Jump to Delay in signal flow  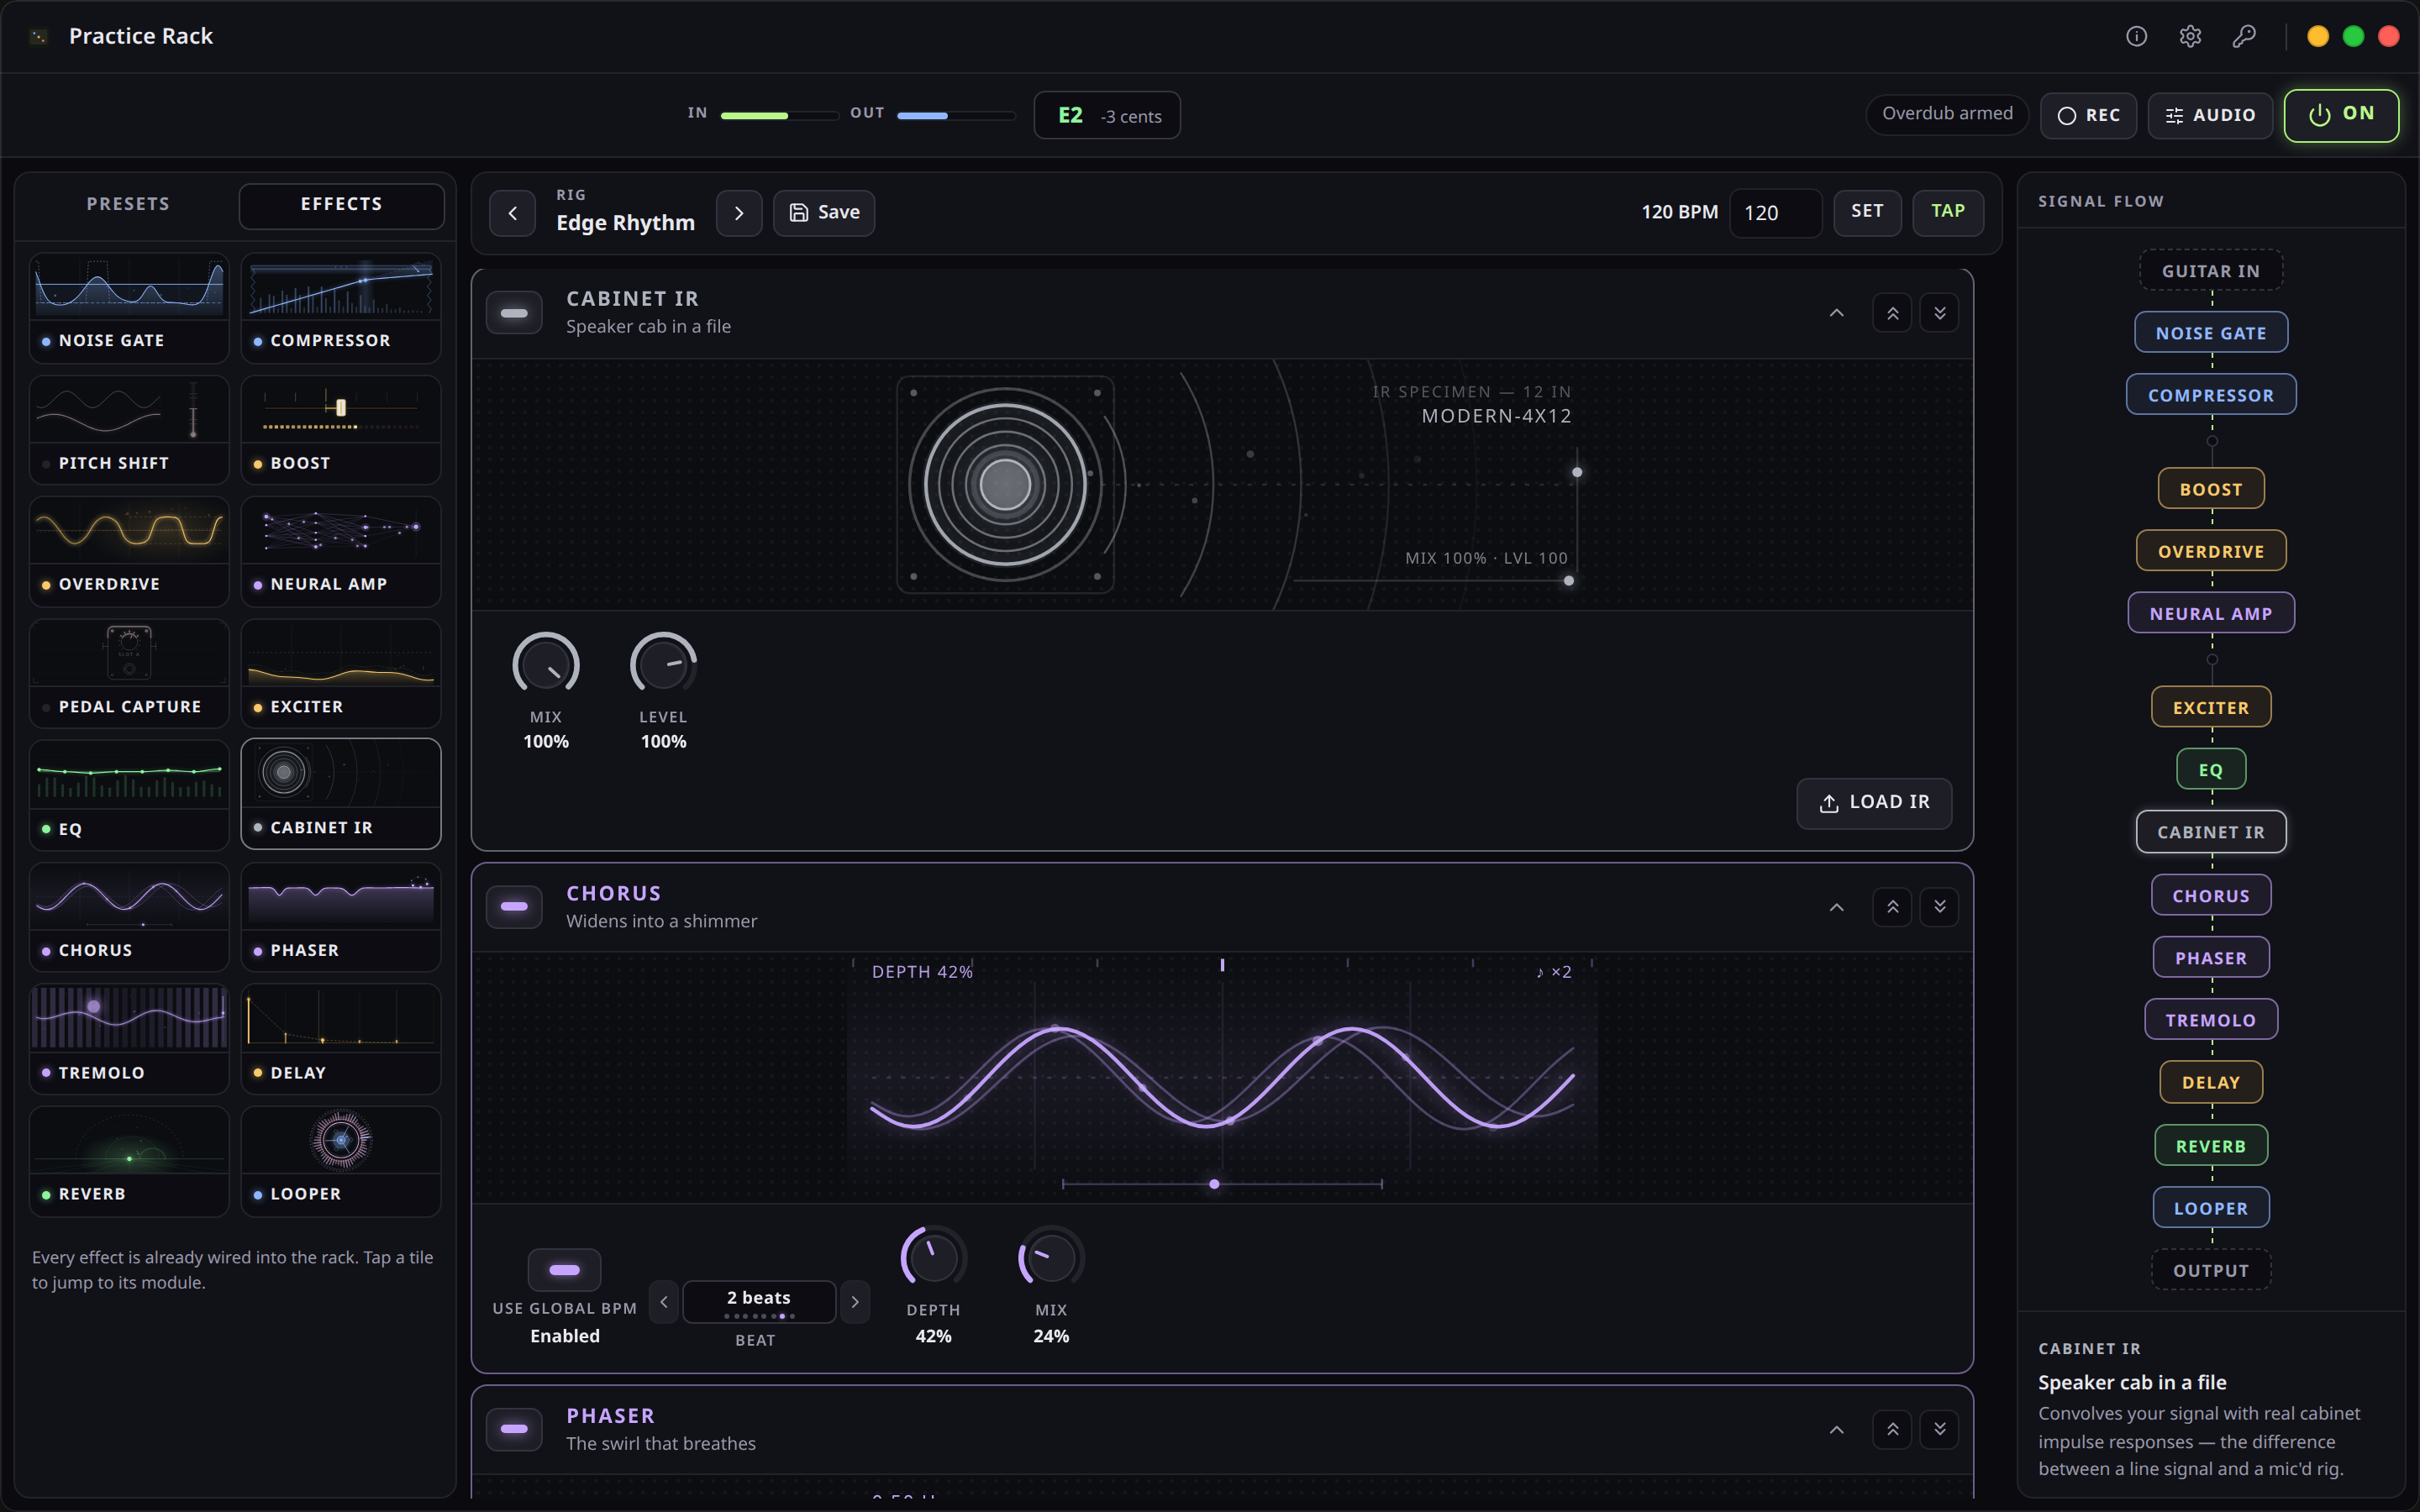coord(2211,1082)
